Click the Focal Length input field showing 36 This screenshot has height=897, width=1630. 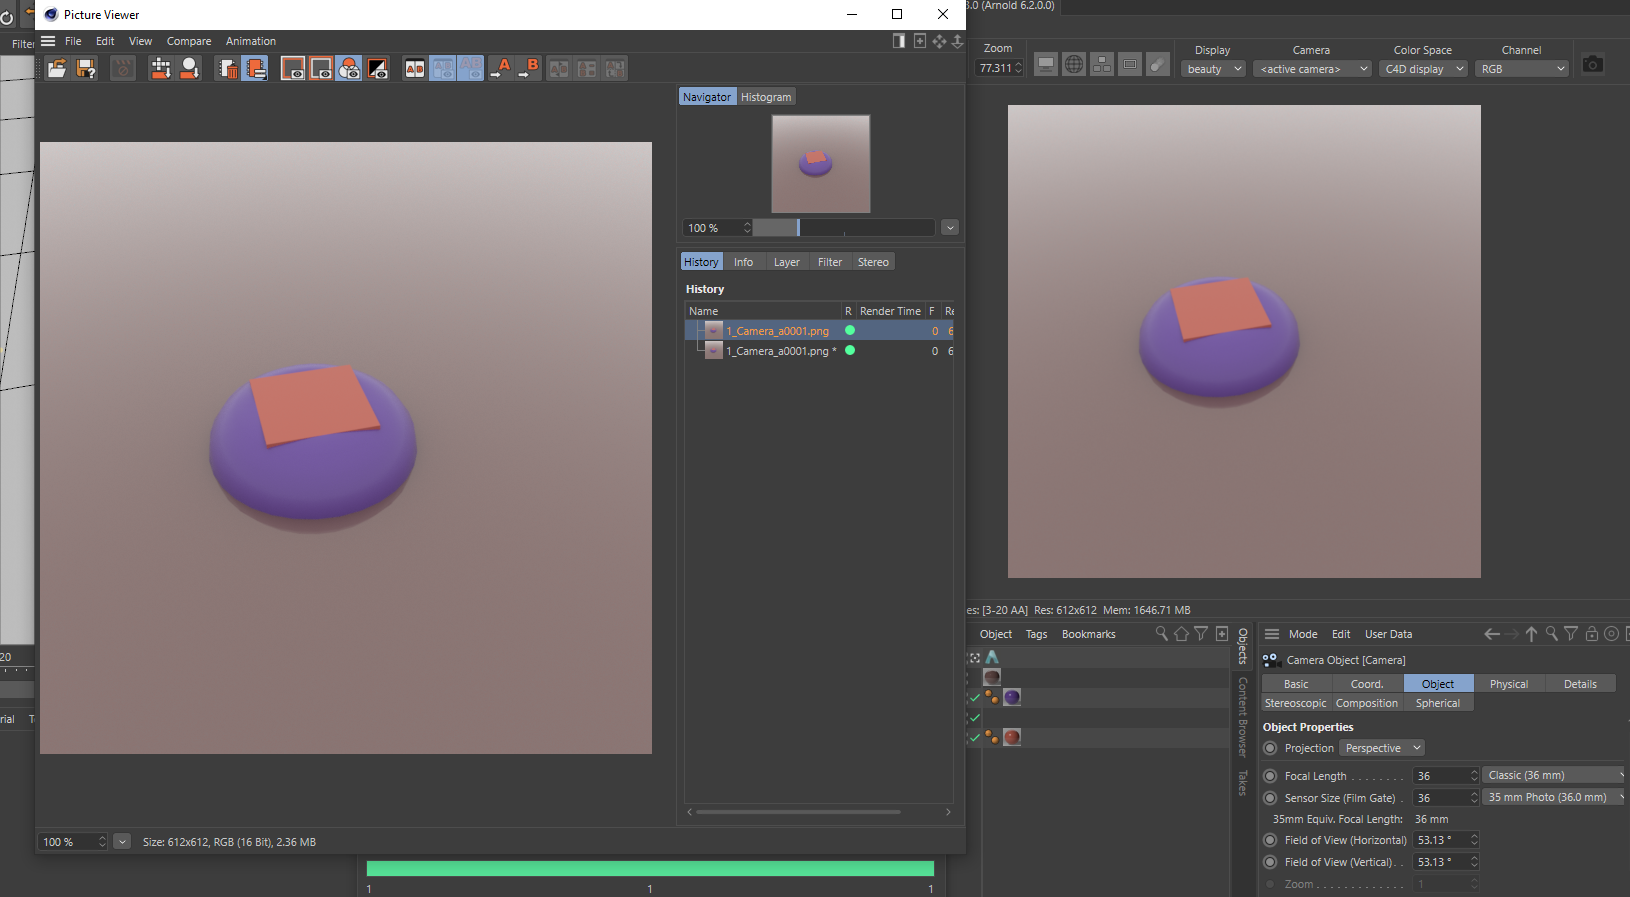click(x=1446, y=776)
